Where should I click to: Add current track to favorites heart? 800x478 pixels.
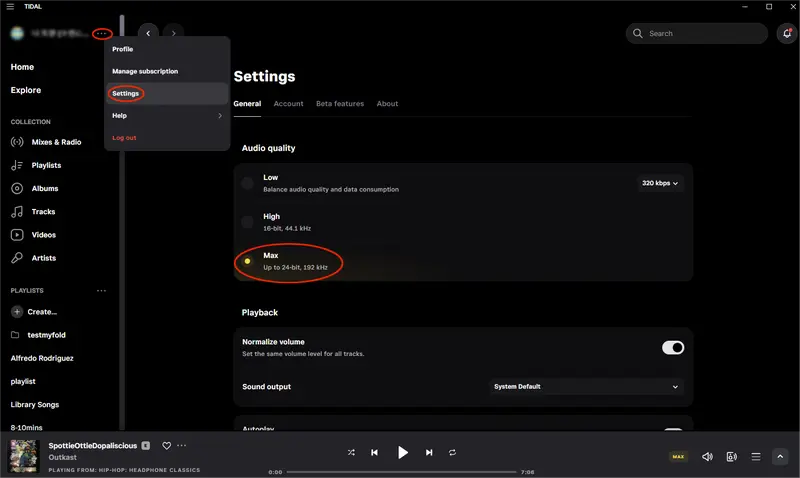[166, 446]
